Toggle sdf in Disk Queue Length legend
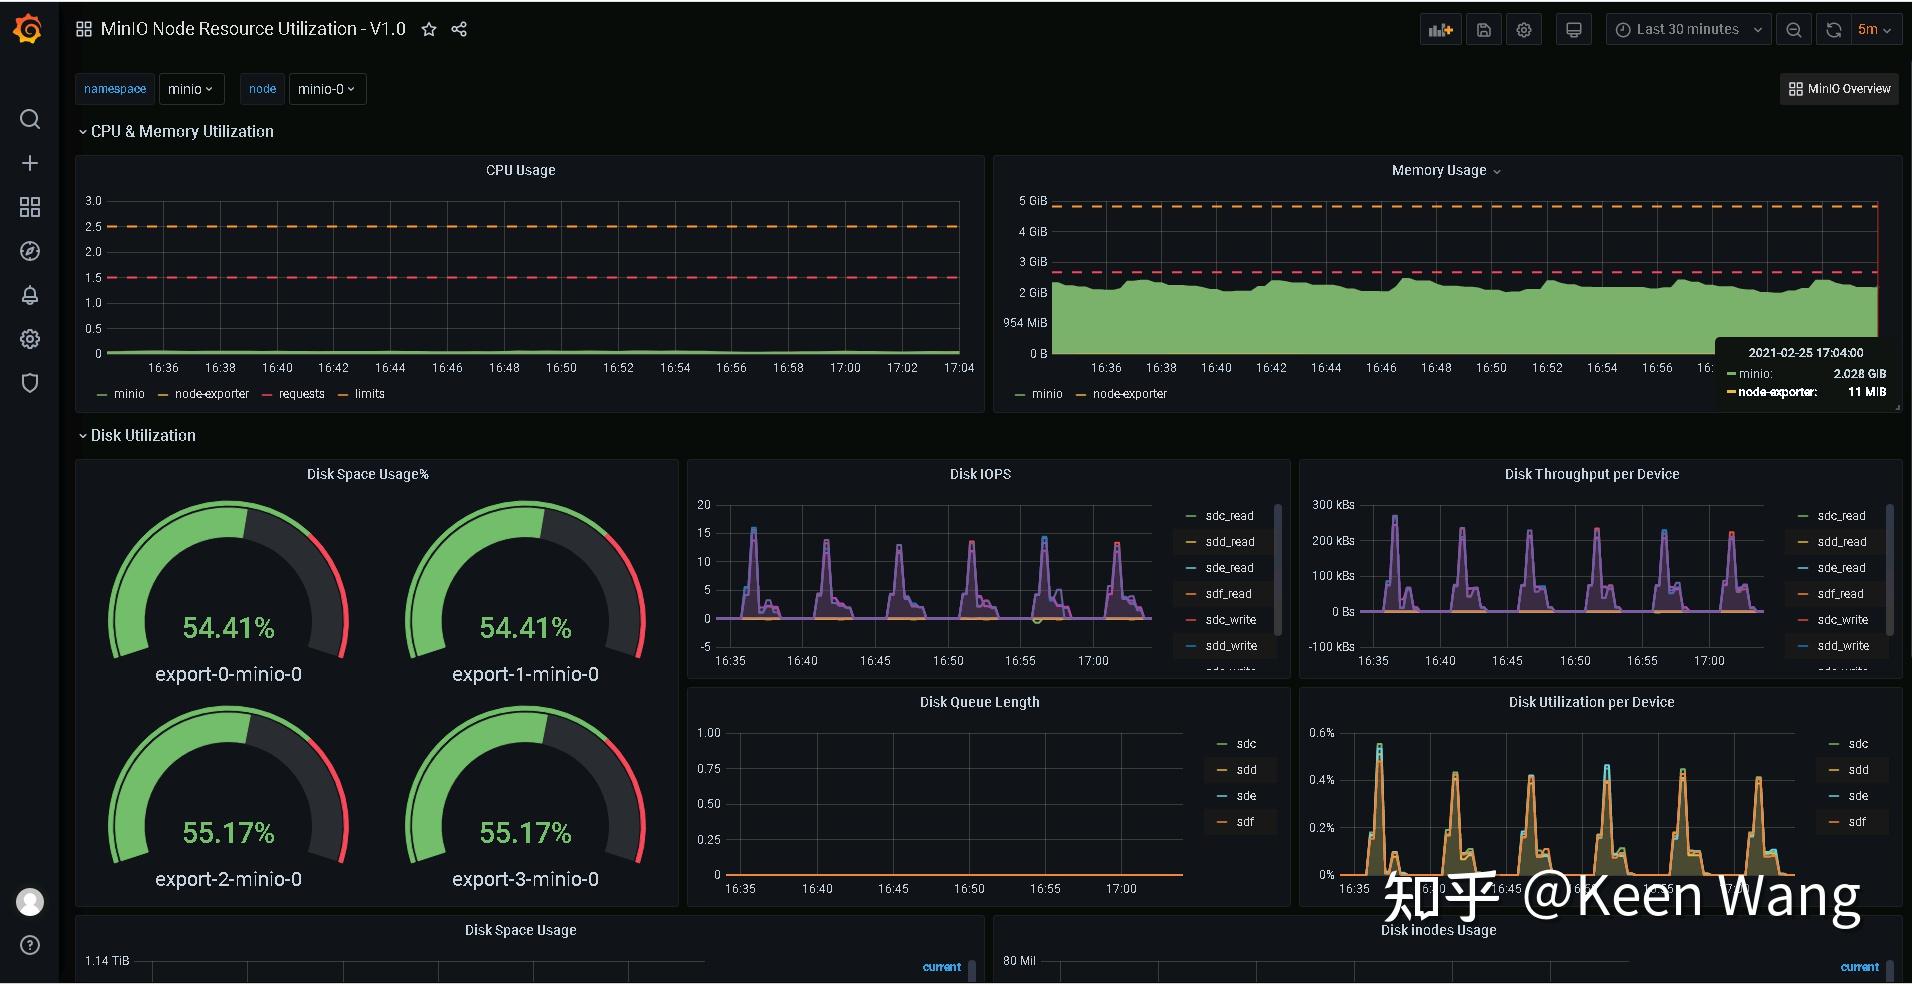 pyautogui.click(x=1245, y=822)
